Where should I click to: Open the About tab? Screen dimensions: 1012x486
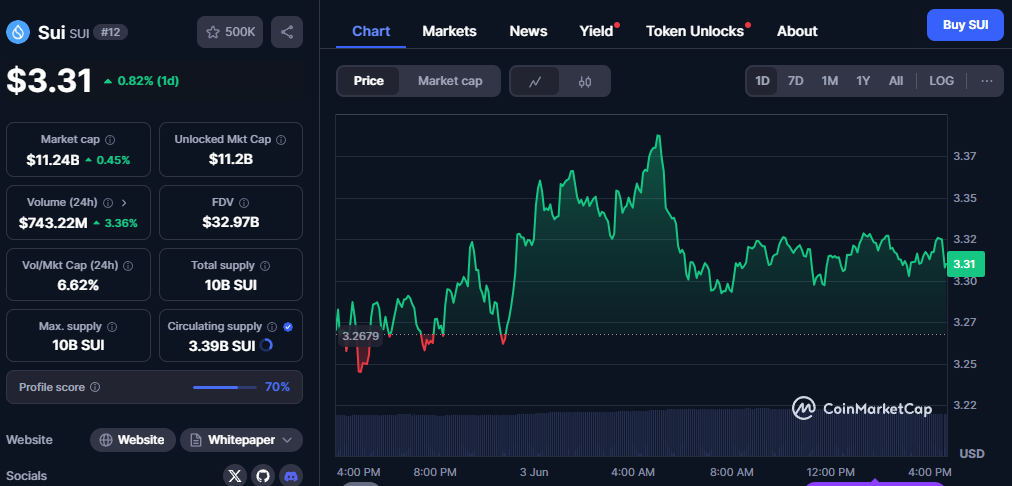797,31
